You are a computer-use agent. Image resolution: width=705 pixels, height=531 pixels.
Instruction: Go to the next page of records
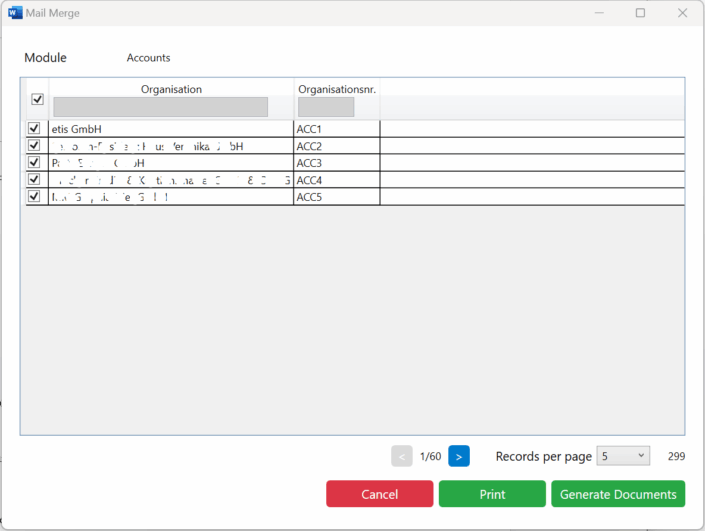(459, 456)
